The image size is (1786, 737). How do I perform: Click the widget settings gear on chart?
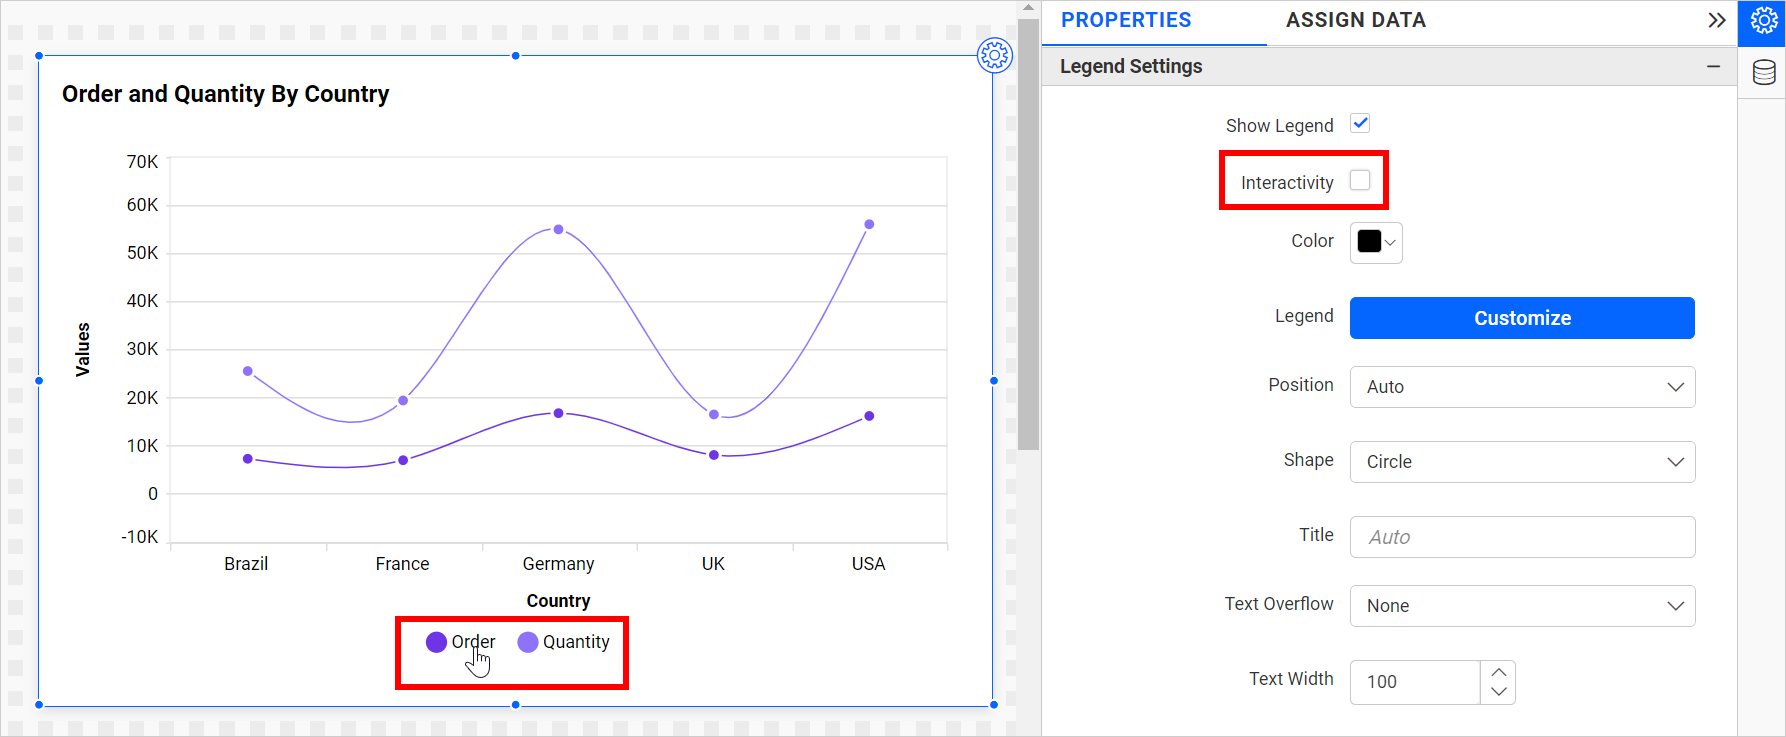(x=994, y=55)
